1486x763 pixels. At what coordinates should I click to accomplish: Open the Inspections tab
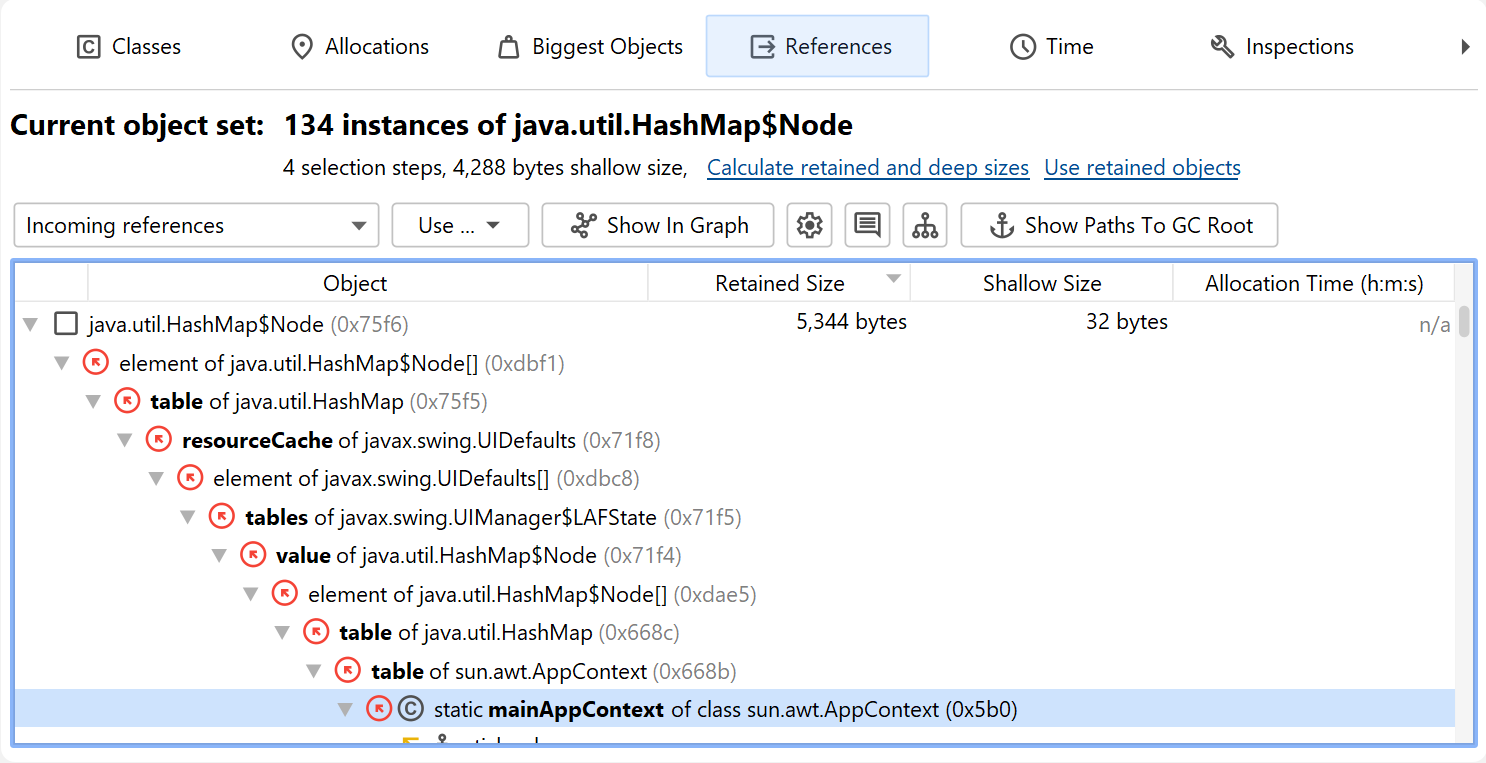[1282, 47]
